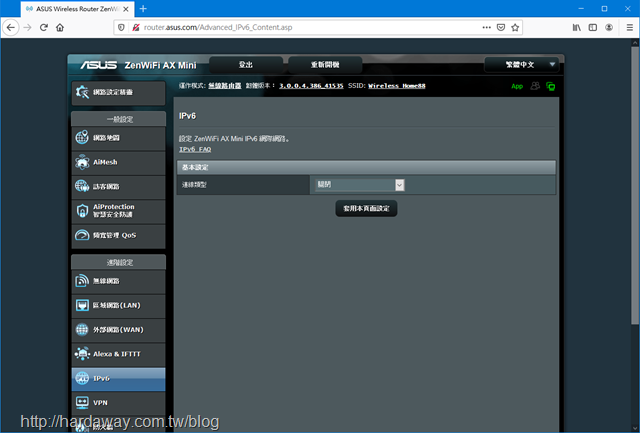Click the green network status icon
The width and height of the screenshot is (640, 433).
(551, 86)
